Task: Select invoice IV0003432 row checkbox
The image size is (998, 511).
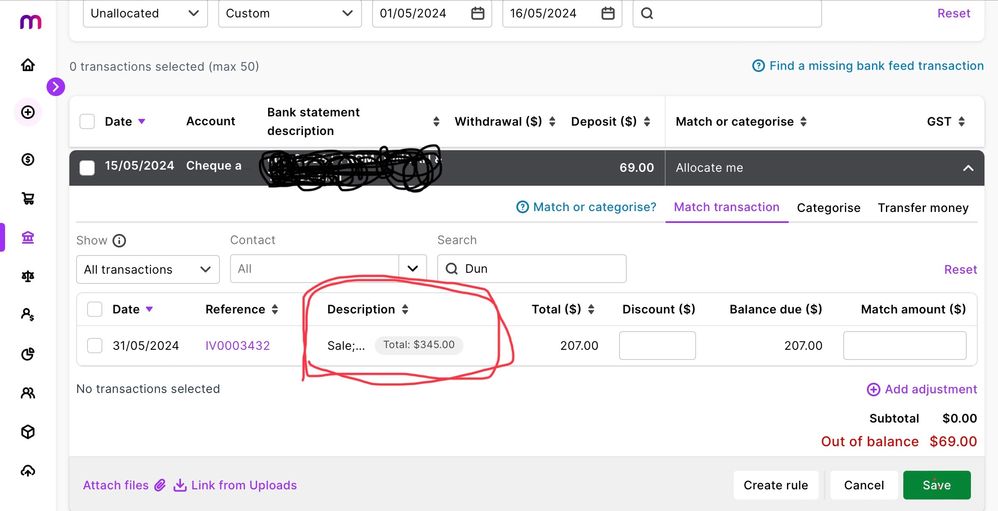Action: [95, 346]
